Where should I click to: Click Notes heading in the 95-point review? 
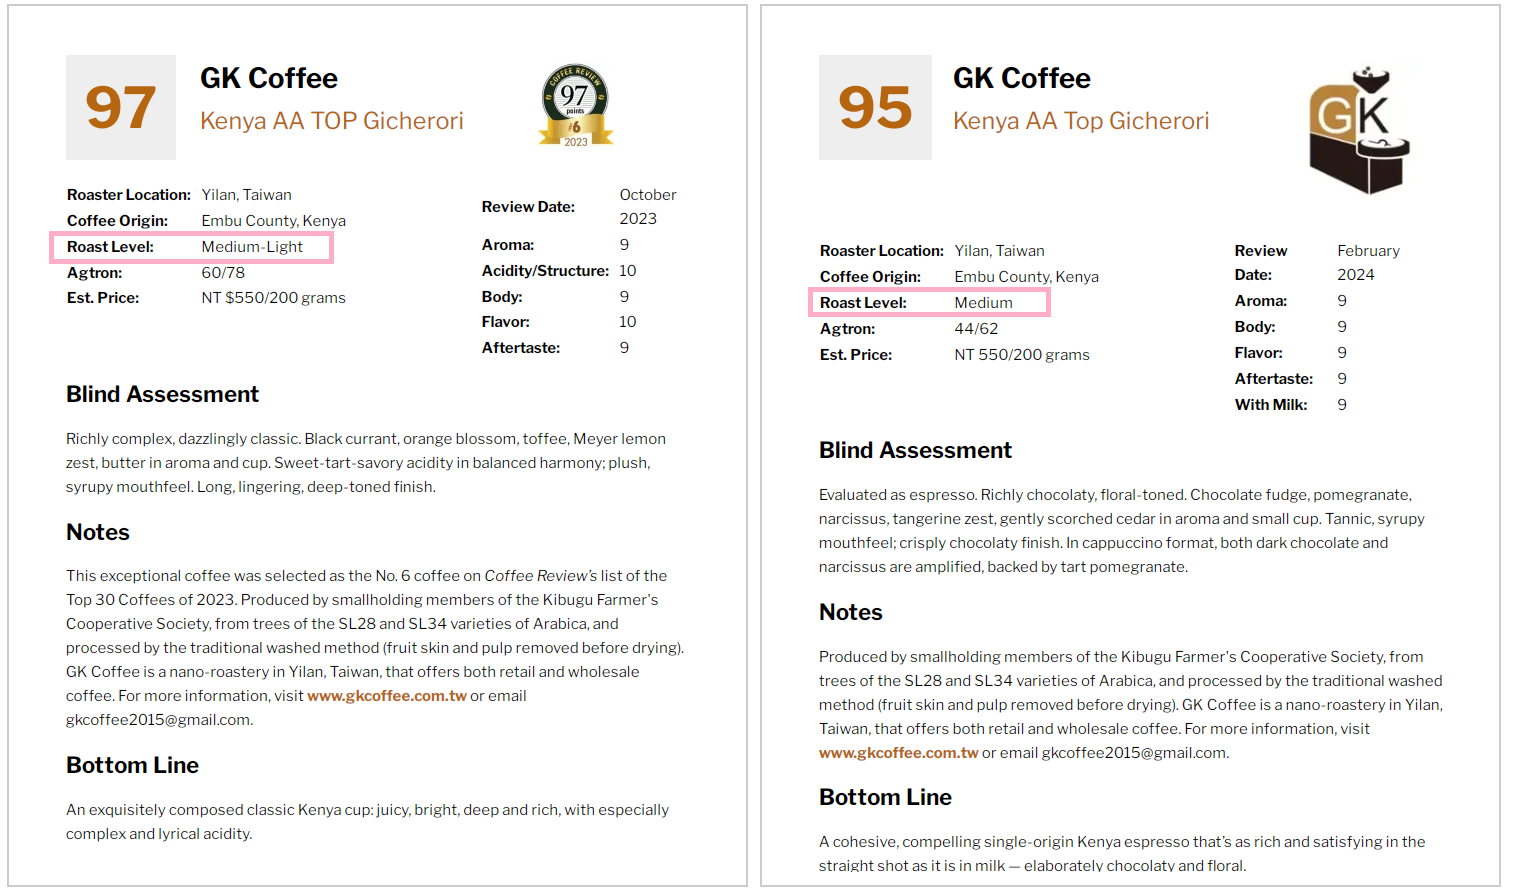point(851,613)
